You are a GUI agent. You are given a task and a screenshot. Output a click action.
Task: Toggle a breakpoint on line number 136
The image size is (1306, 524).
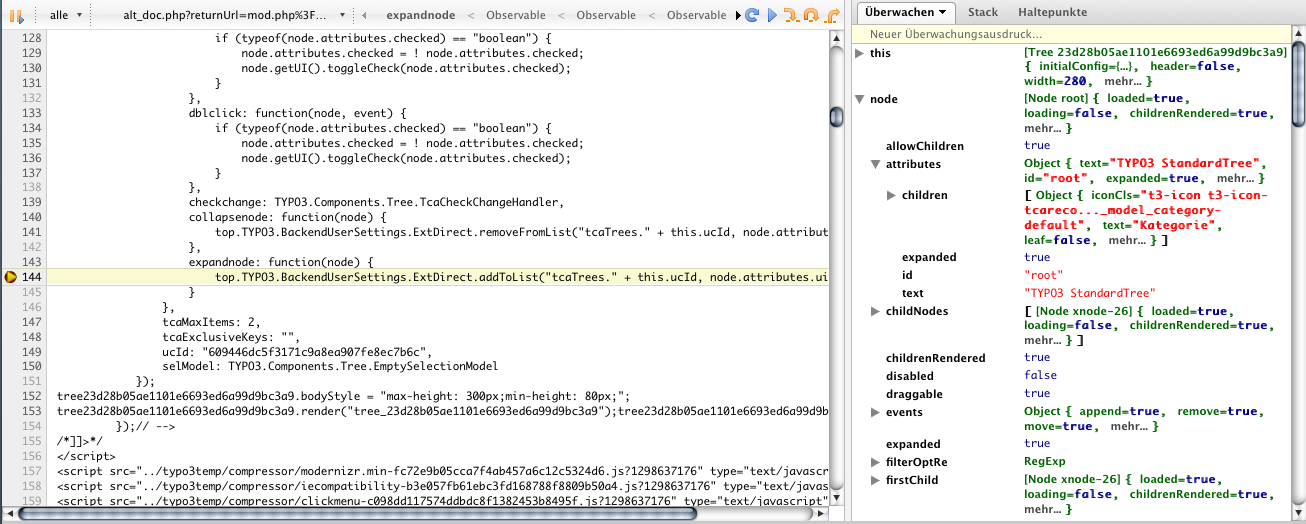33,158
